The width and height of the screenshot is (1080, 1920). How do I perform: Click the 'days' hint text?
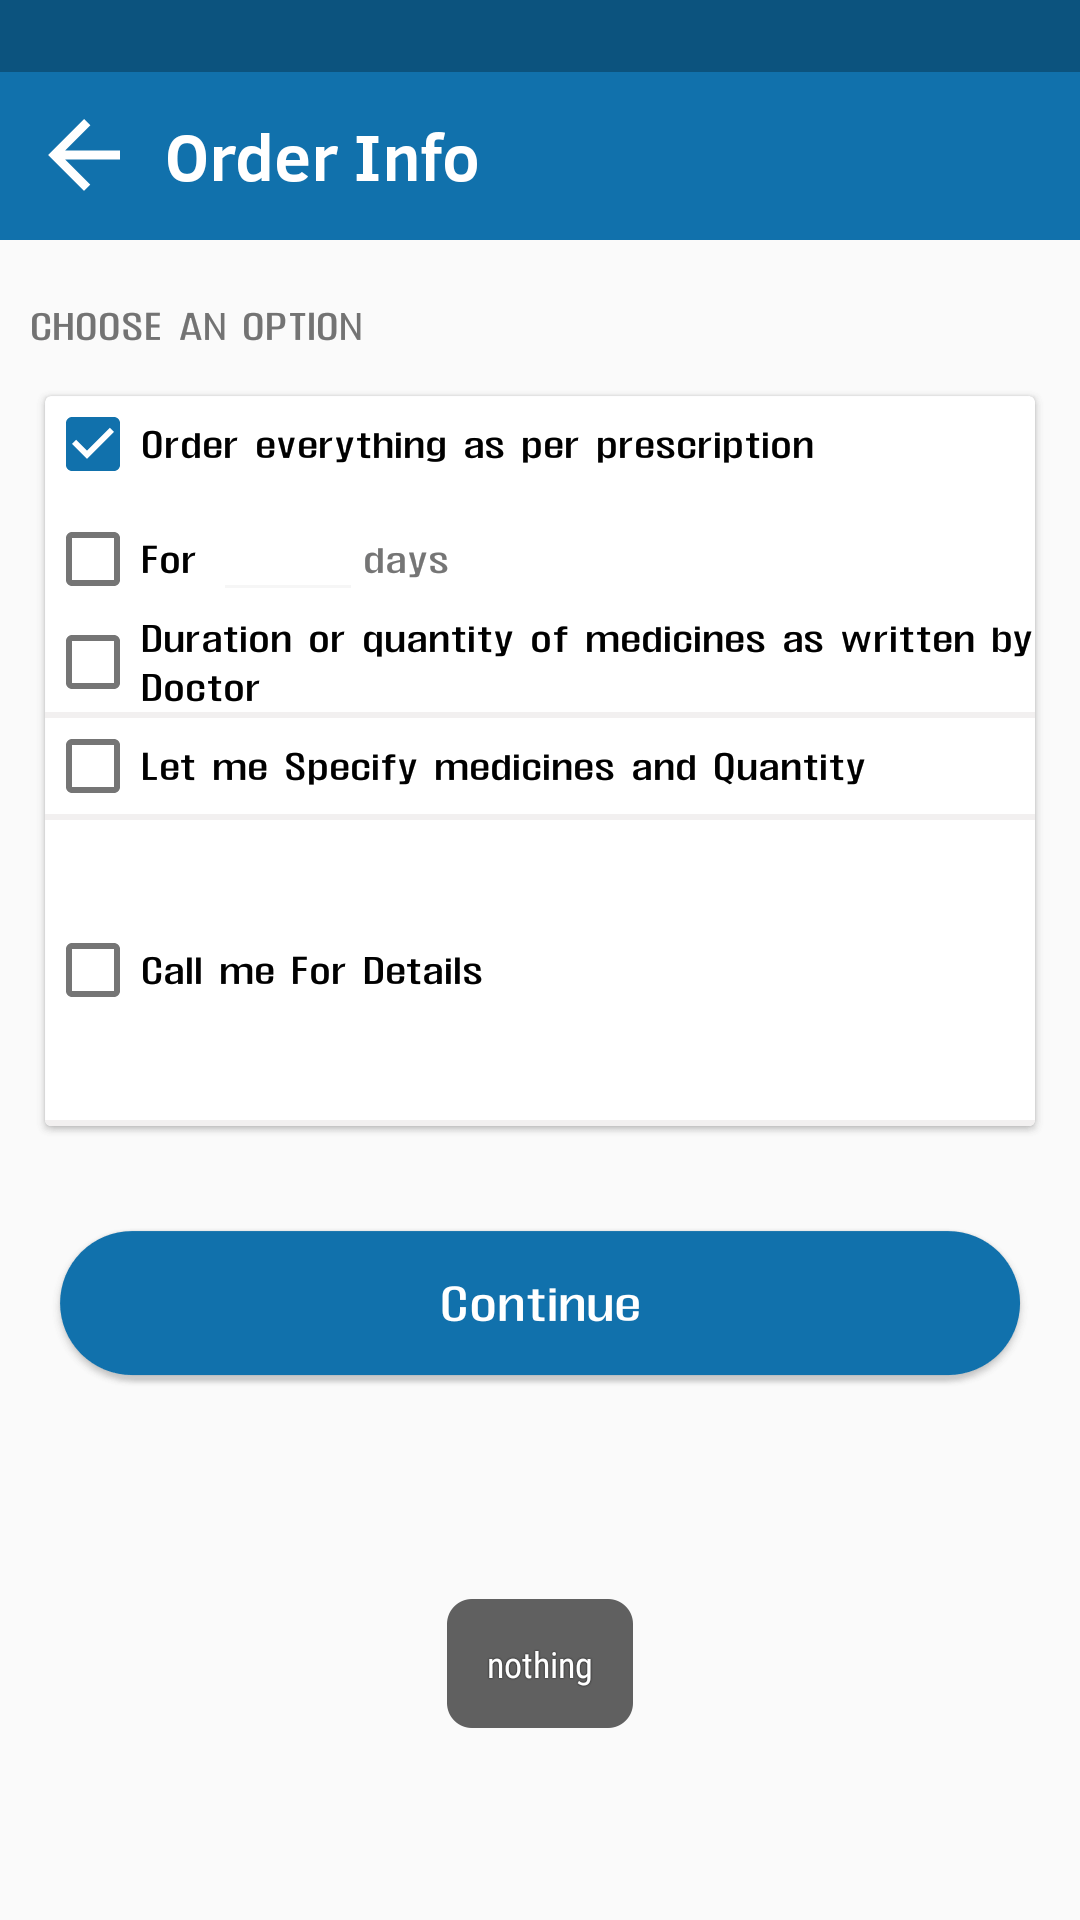(x=406, y=561)
